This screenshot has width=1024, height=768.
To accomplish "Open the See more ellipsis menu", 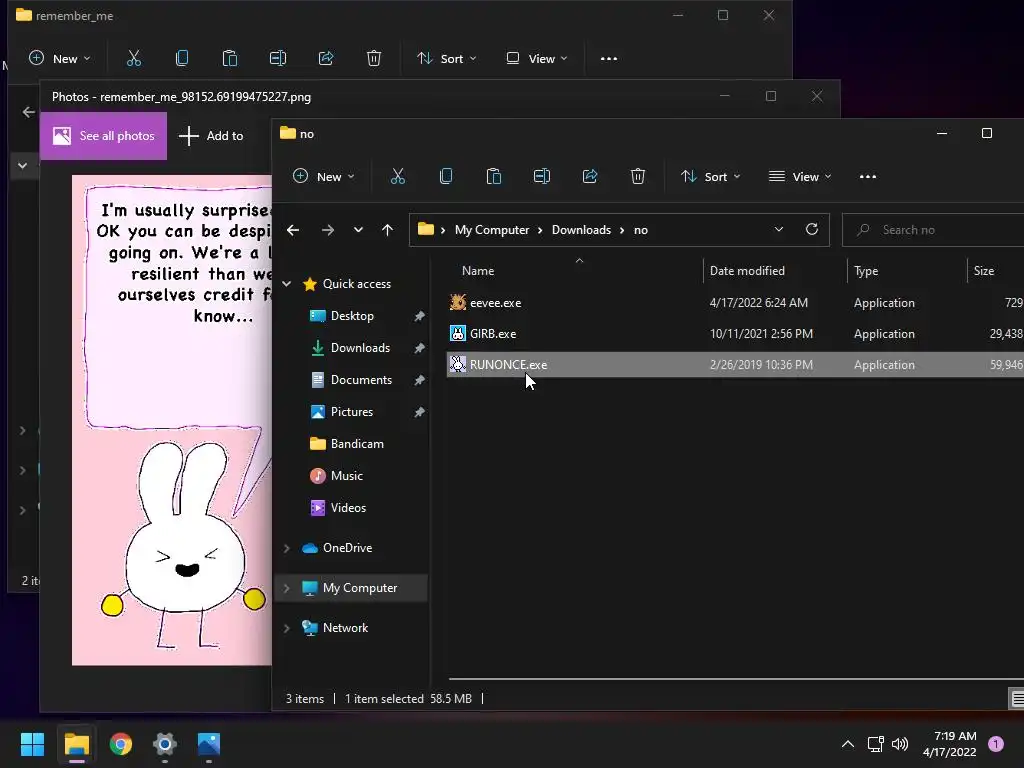I will tap(868, 177).
